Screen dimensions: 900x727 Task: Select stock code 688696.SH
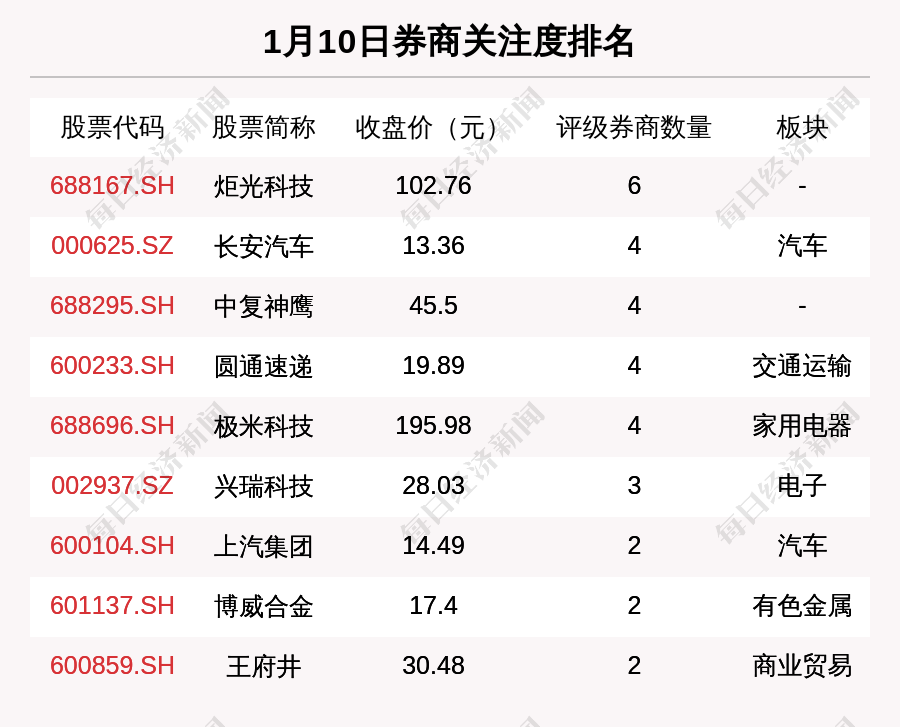point(112,426)
